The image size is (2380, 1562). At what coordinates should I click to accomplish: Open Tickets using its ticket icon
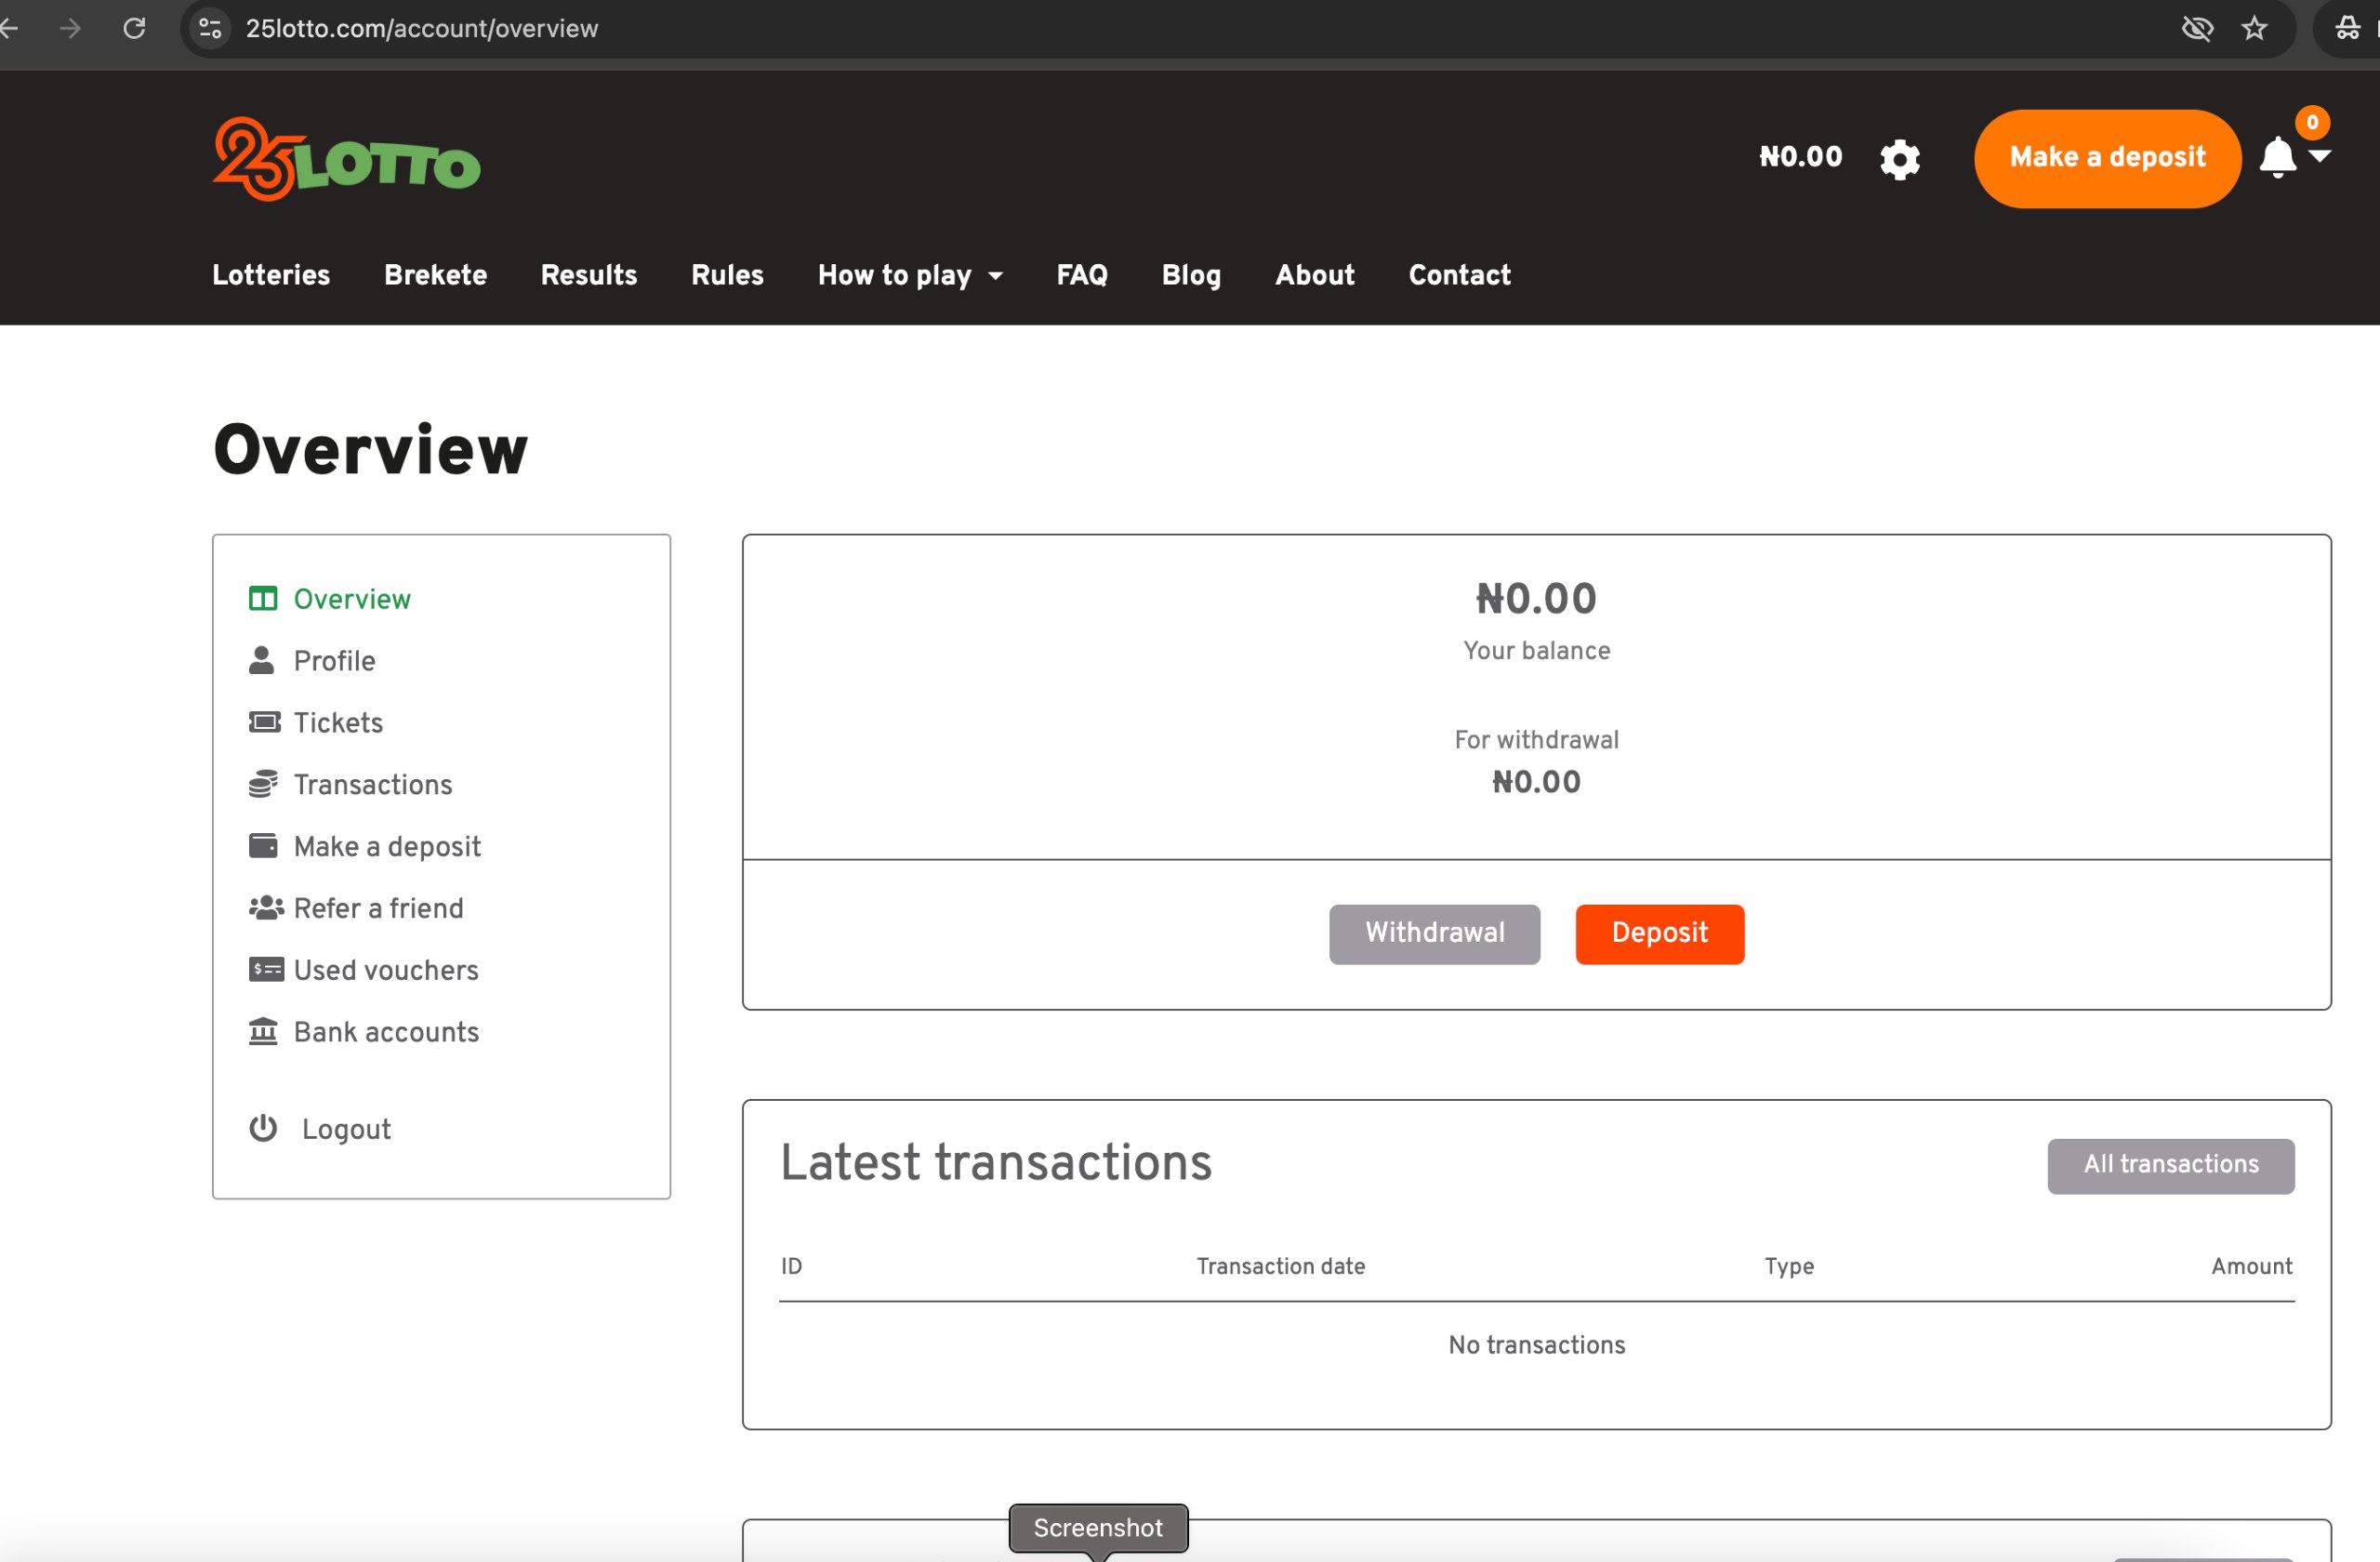[264, 722]
